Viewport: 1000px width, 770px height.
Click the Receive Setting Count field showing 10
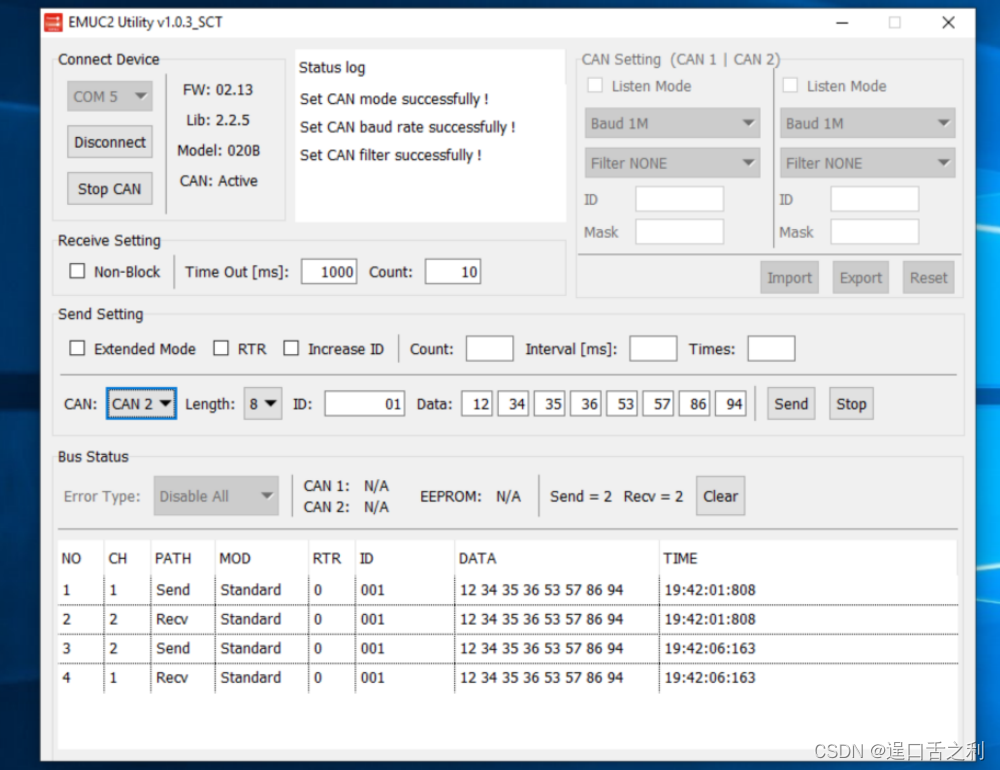coord(453,272)
